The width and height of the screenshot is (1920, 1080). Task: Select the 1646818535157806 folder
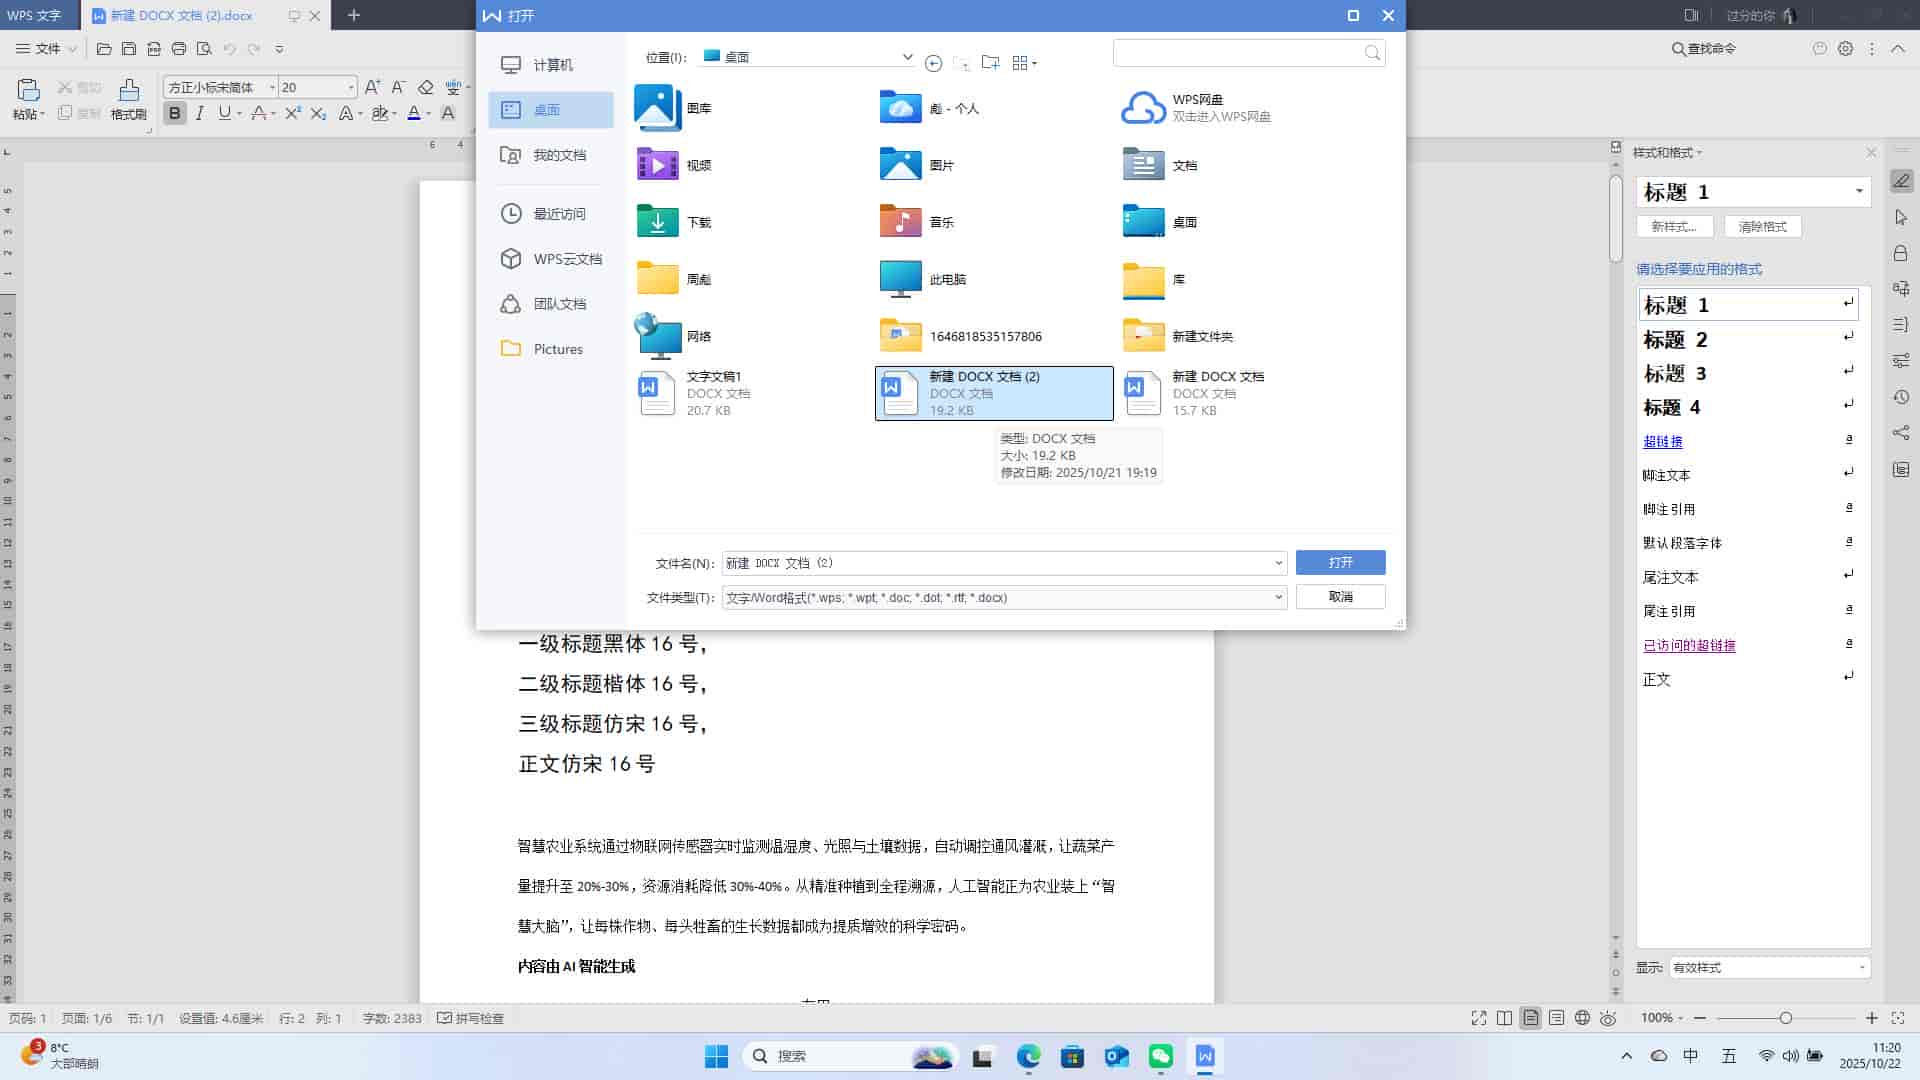pyautogui.click(x=961, y=336)
